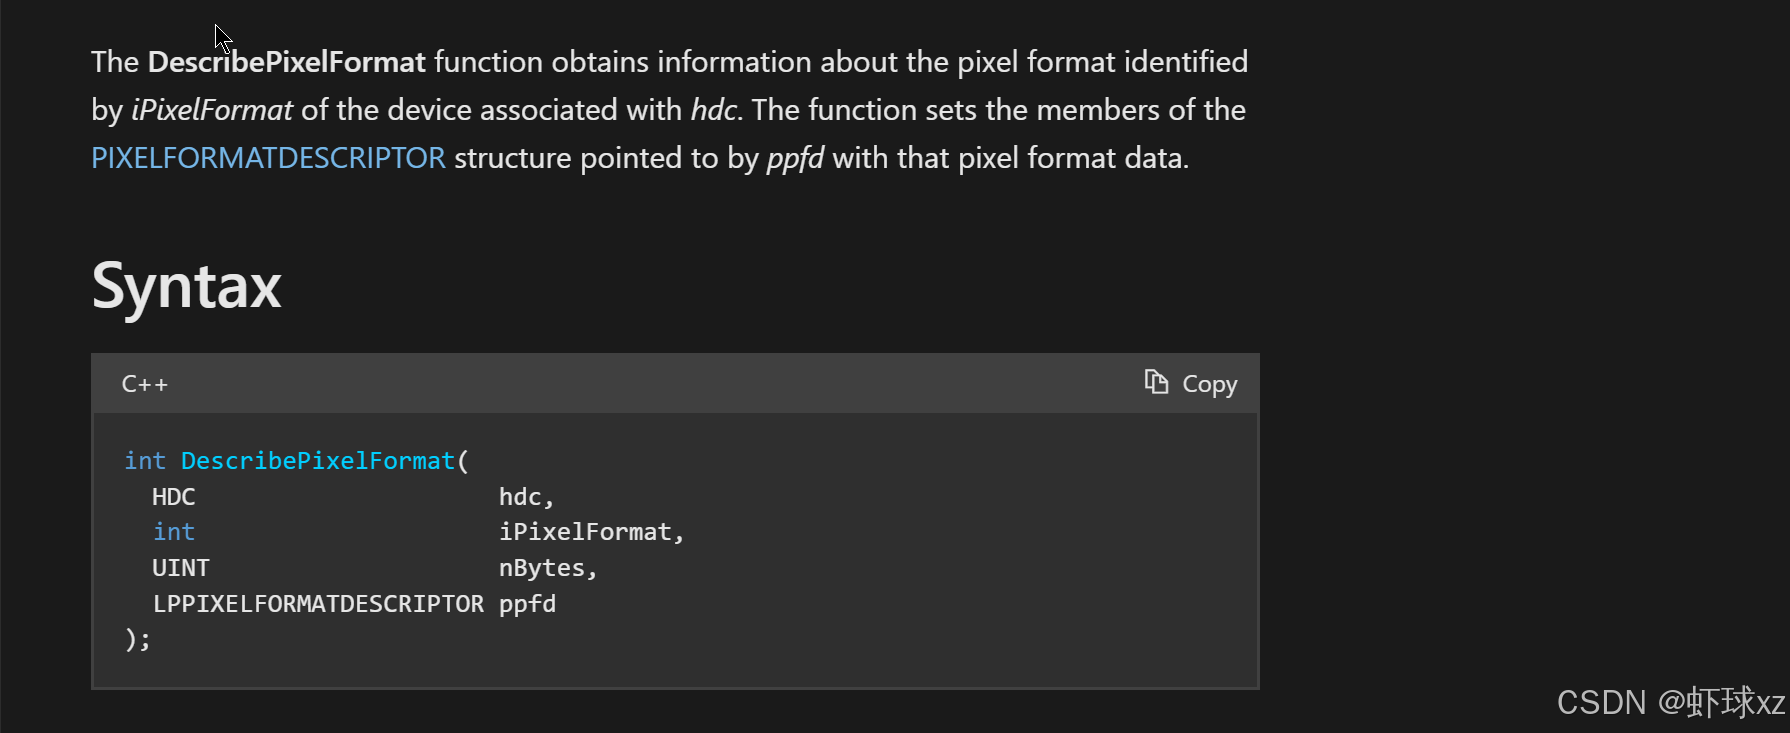This screenshot has width=1790, height=733.
Task: Click the Copy button label
Action: click(x=1210, y=384)
